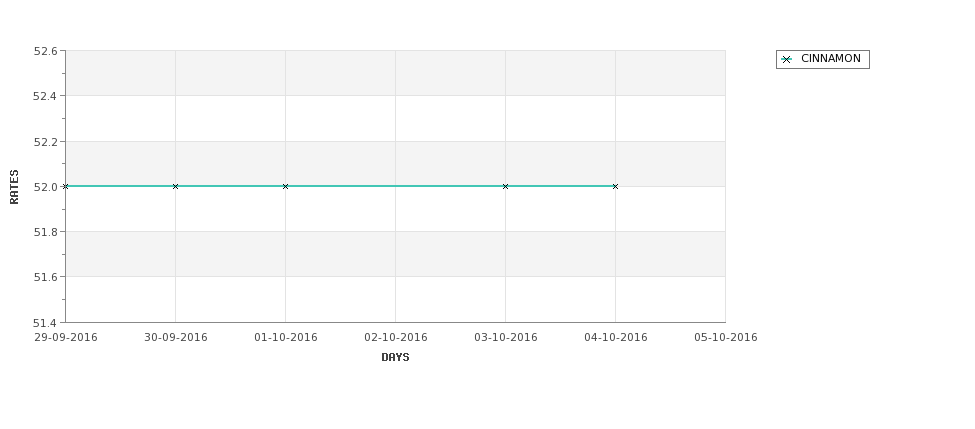Click the DAYS x-axis title
Screen dimensions: 975x429
point(395,358)
